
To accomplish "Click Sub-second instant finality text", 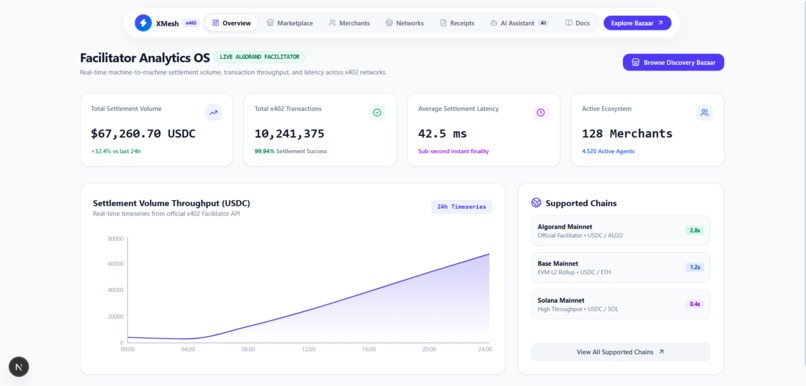I will coord(453,151).
